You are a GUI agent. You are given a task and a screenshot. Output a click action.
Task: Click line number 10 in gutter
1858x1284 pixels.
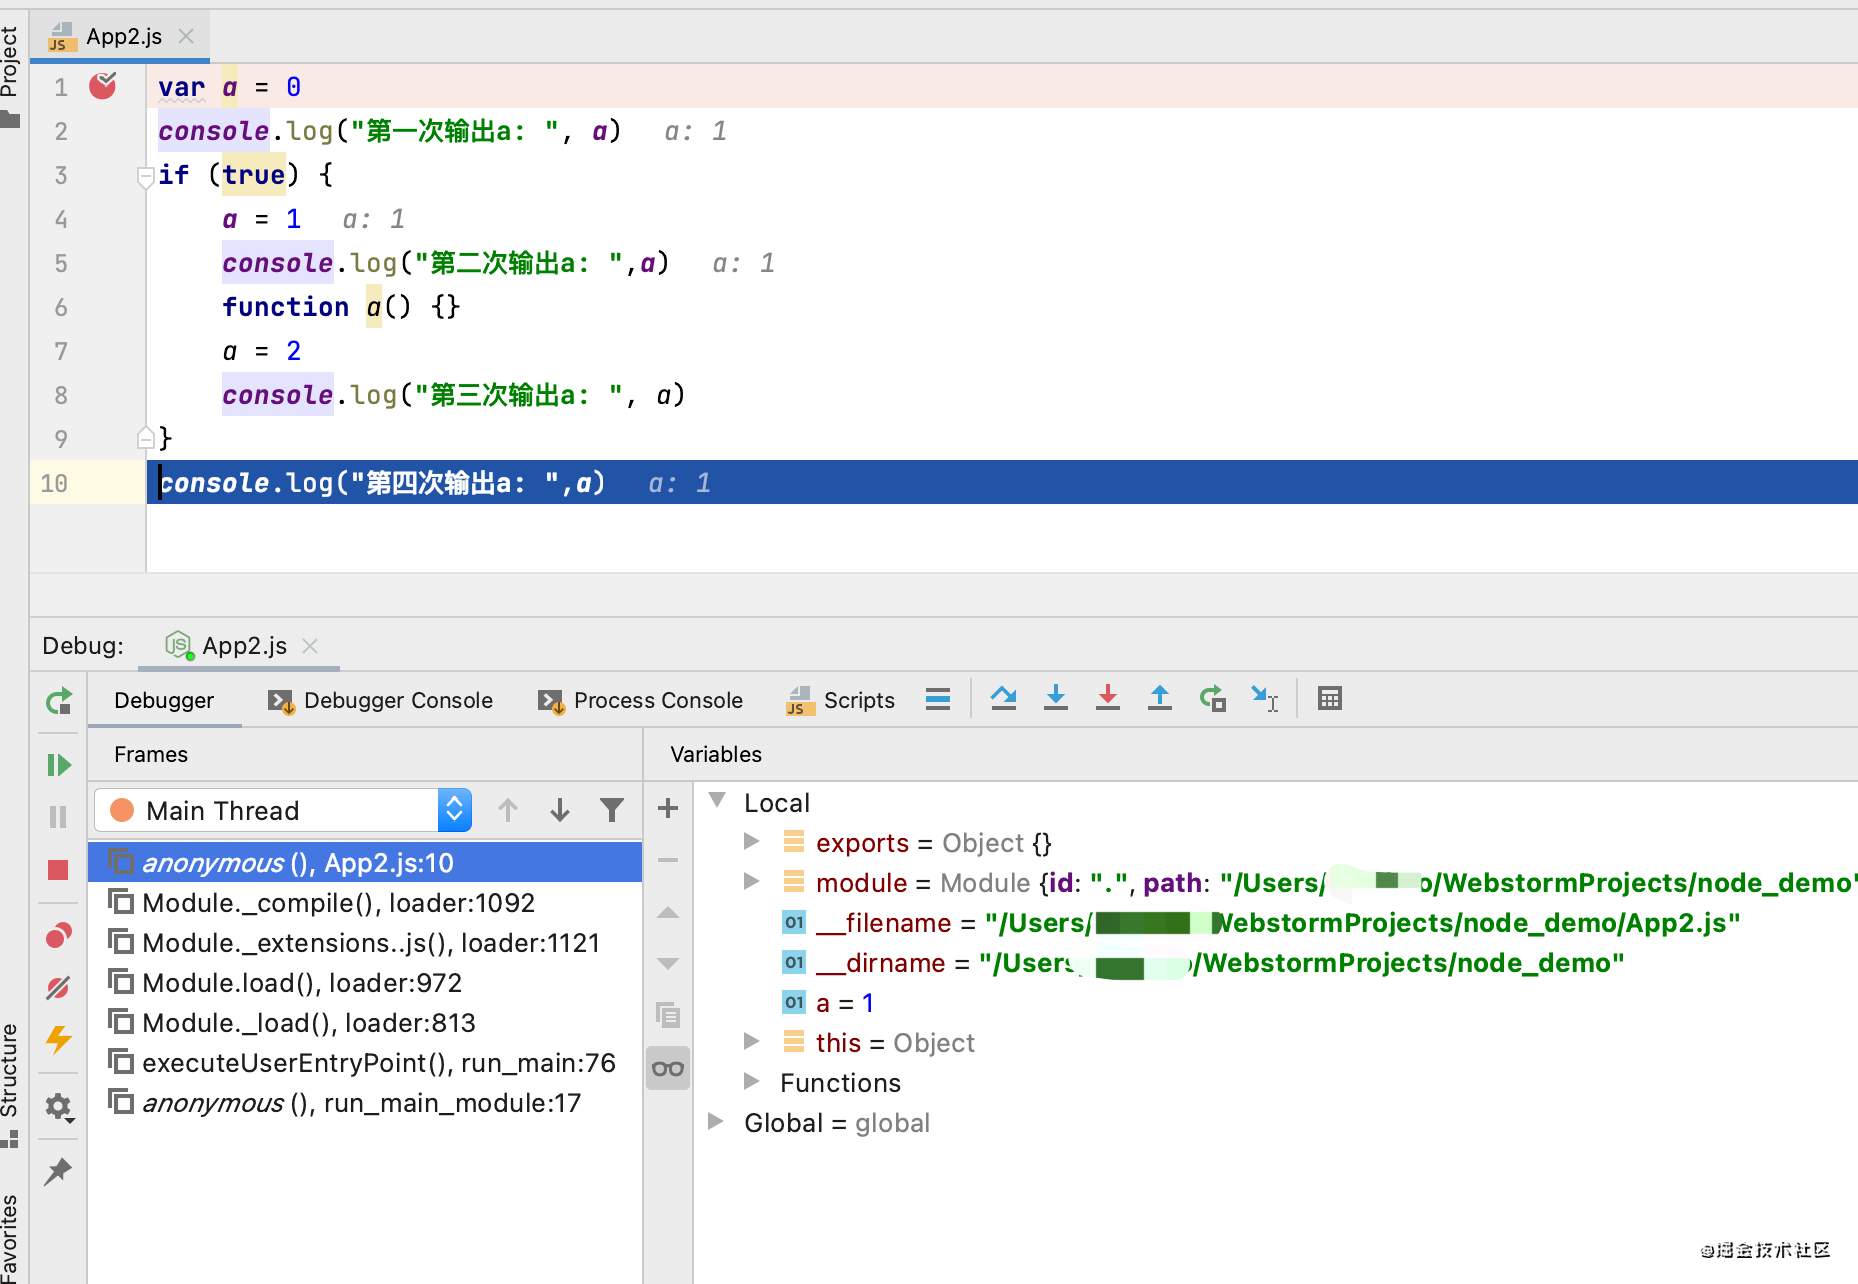[x=54, y=483]
